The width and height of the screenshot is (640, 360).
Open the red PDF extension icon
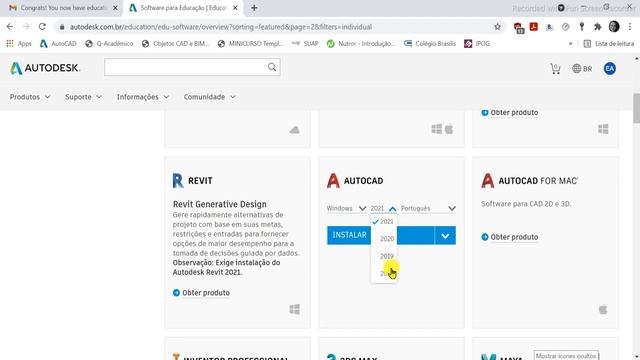click(533, 27)
